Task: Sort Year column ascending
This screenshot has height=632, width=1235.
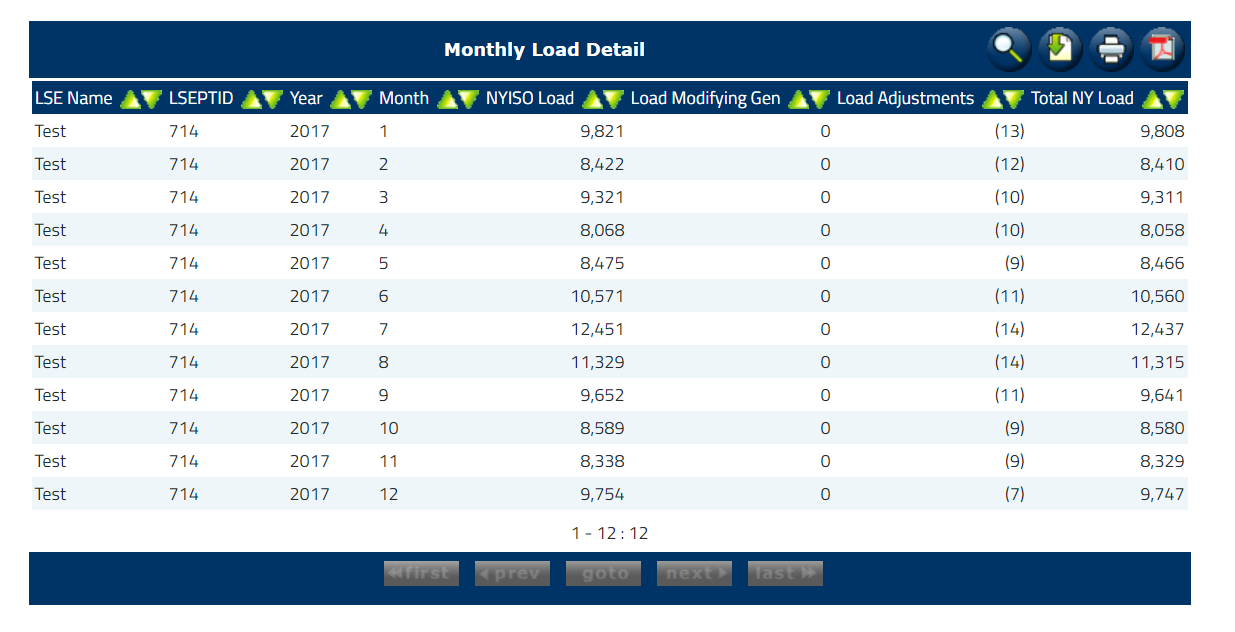Action: tap(340, 99)
